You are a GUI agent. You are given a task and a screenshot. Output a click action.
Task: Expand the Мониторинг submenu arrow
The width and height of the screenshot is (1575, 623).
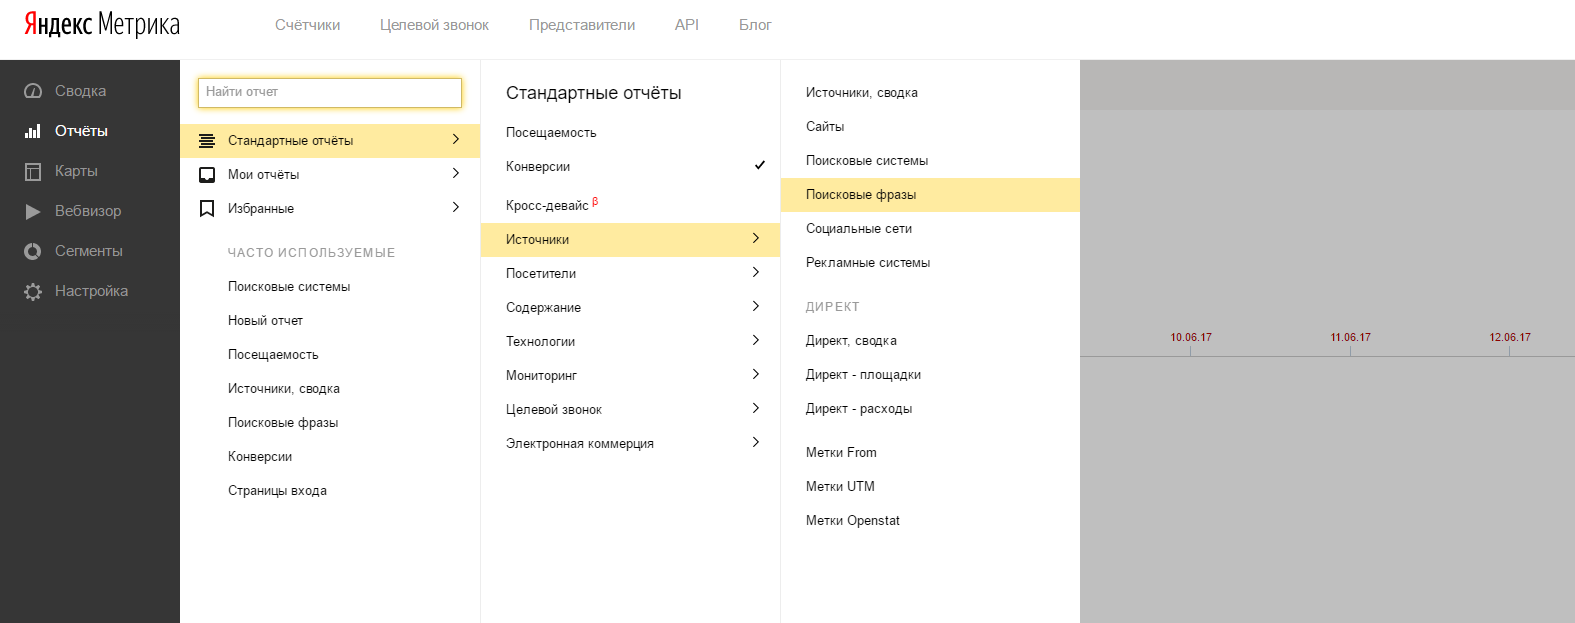coord(756,374)
